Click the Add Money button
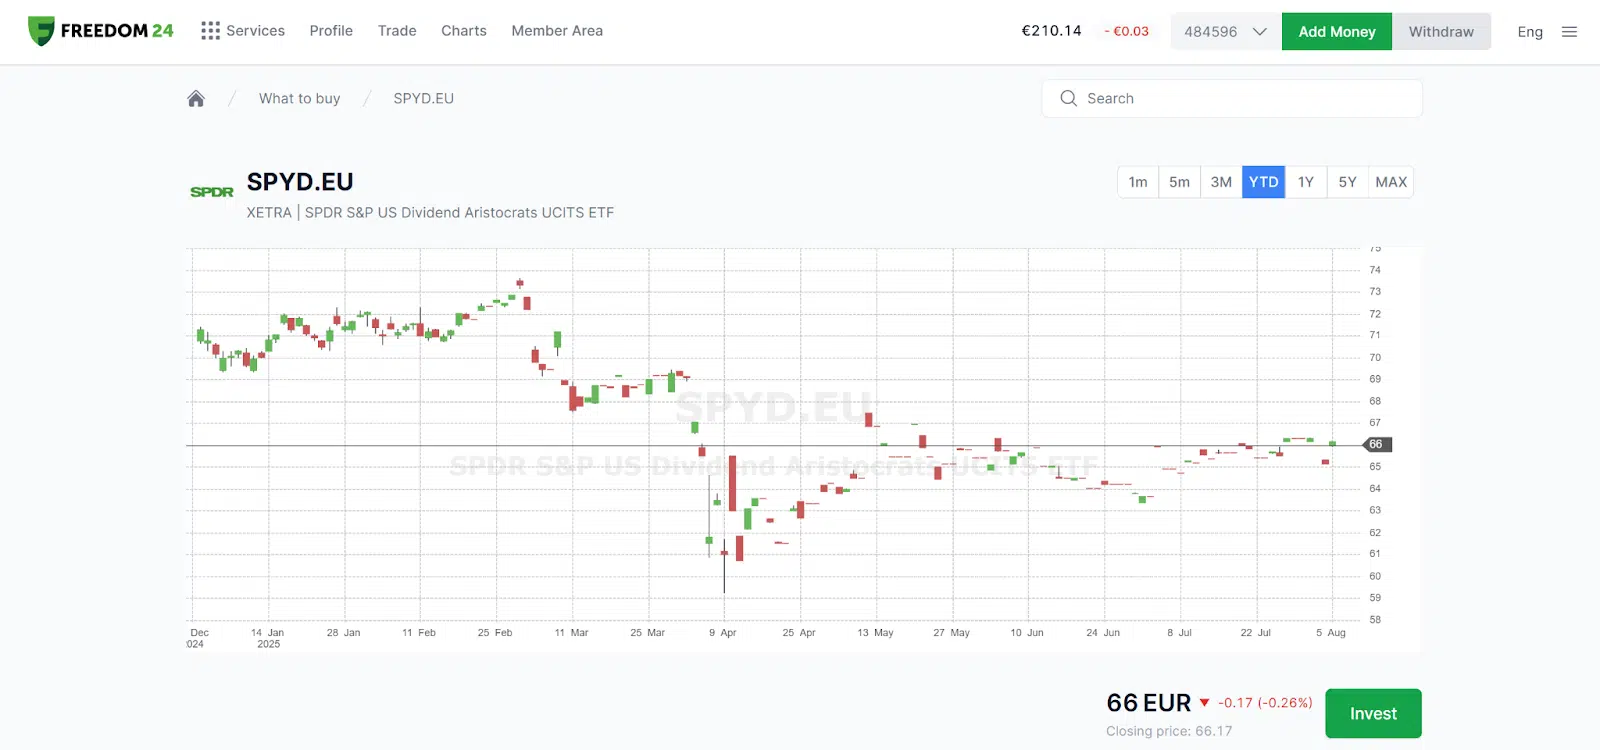 tap(1337, 32)
